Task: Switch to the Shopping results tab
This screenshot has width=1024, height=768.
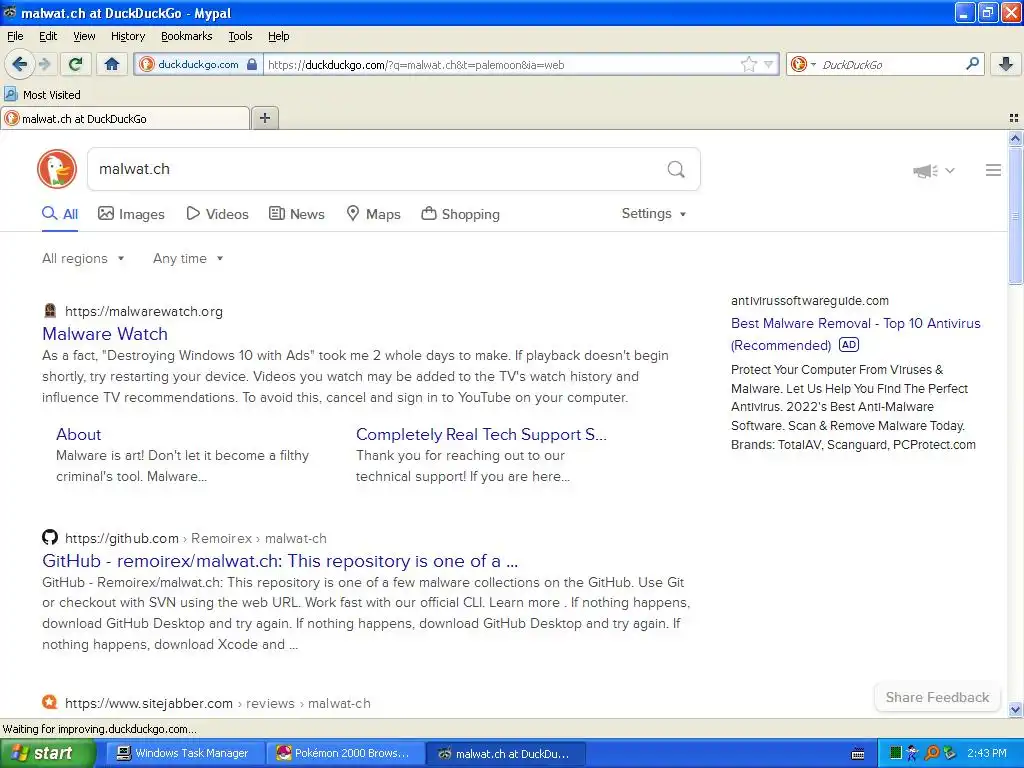Action: pos(460,214)
